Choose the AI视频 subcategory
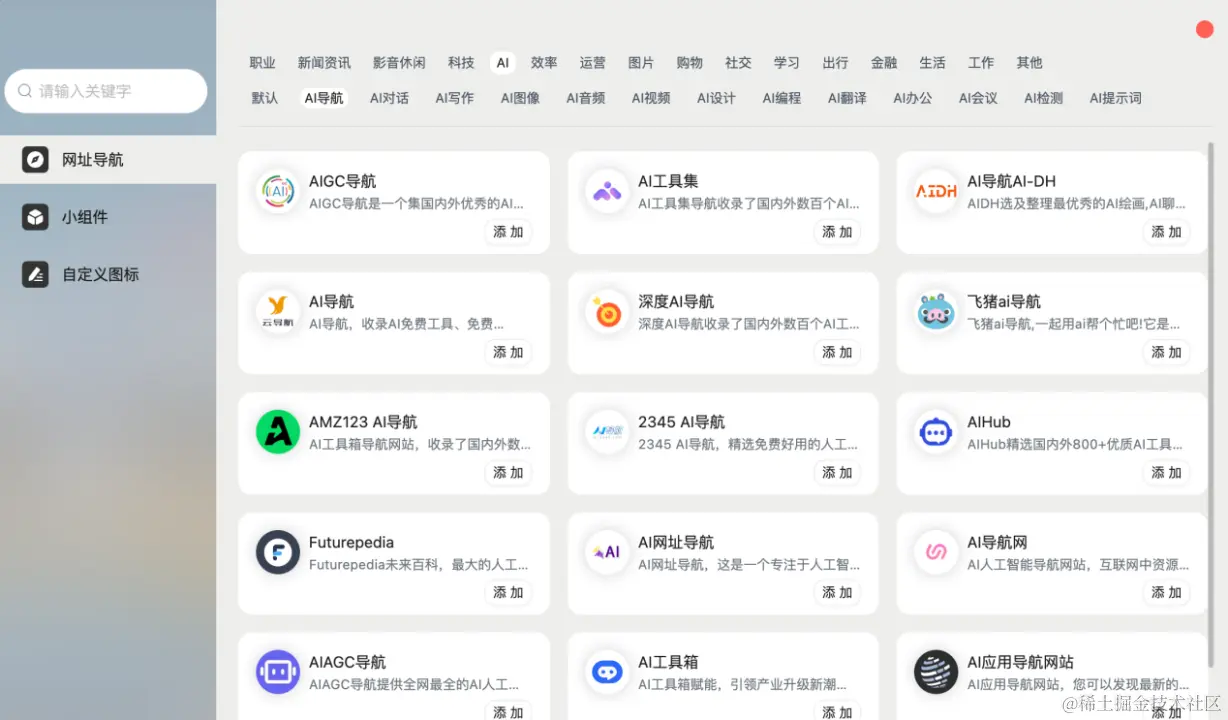 pos(651,98)
